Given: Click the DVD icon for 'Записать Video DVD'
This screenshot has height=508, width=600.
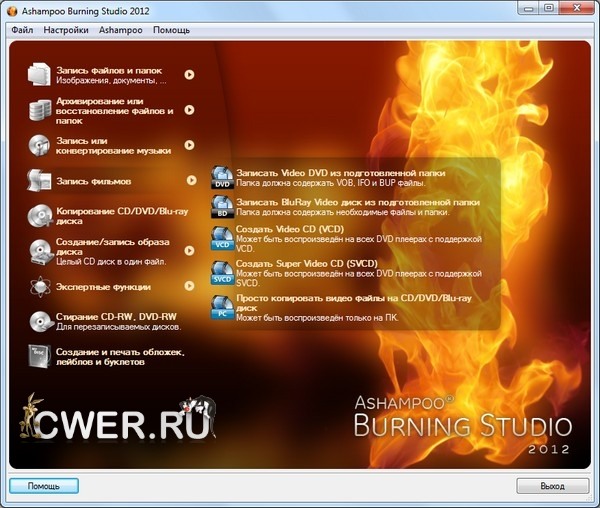Looking at the screenshot, I should pyautogui.click(x=221, y=179).
